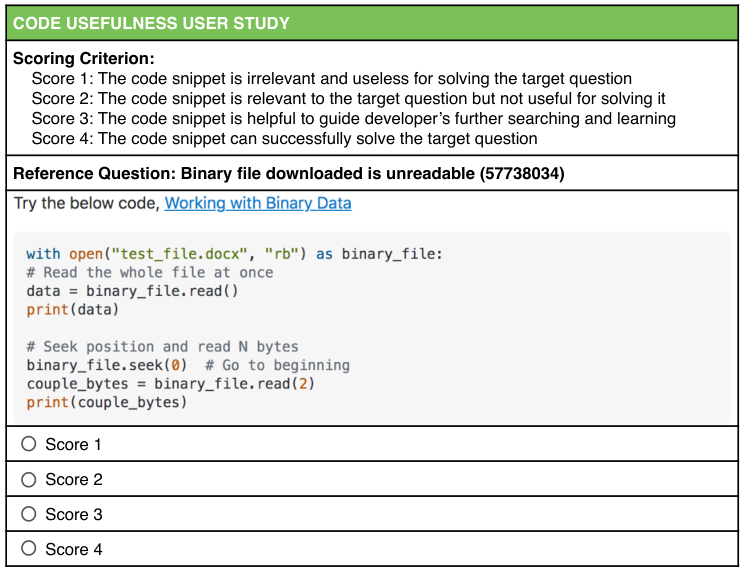Click the 'Scoring Criterion:' heading

(84, 58)
